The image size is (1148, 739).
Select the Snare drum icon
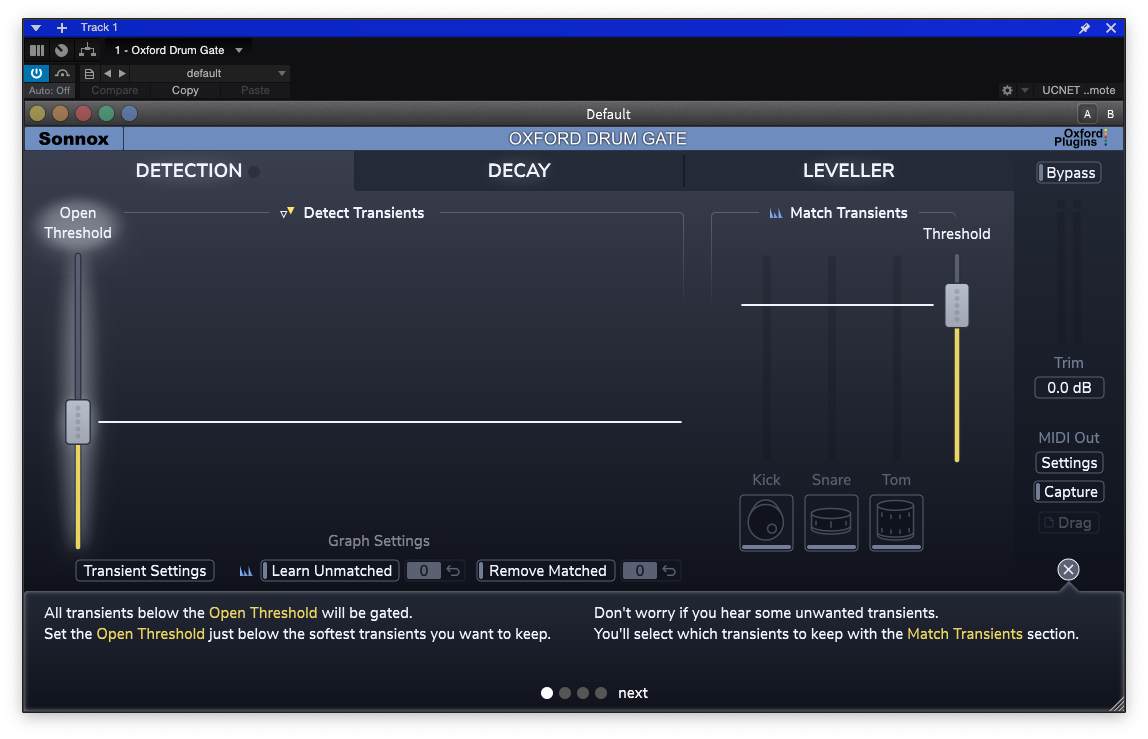pos(831,522)
